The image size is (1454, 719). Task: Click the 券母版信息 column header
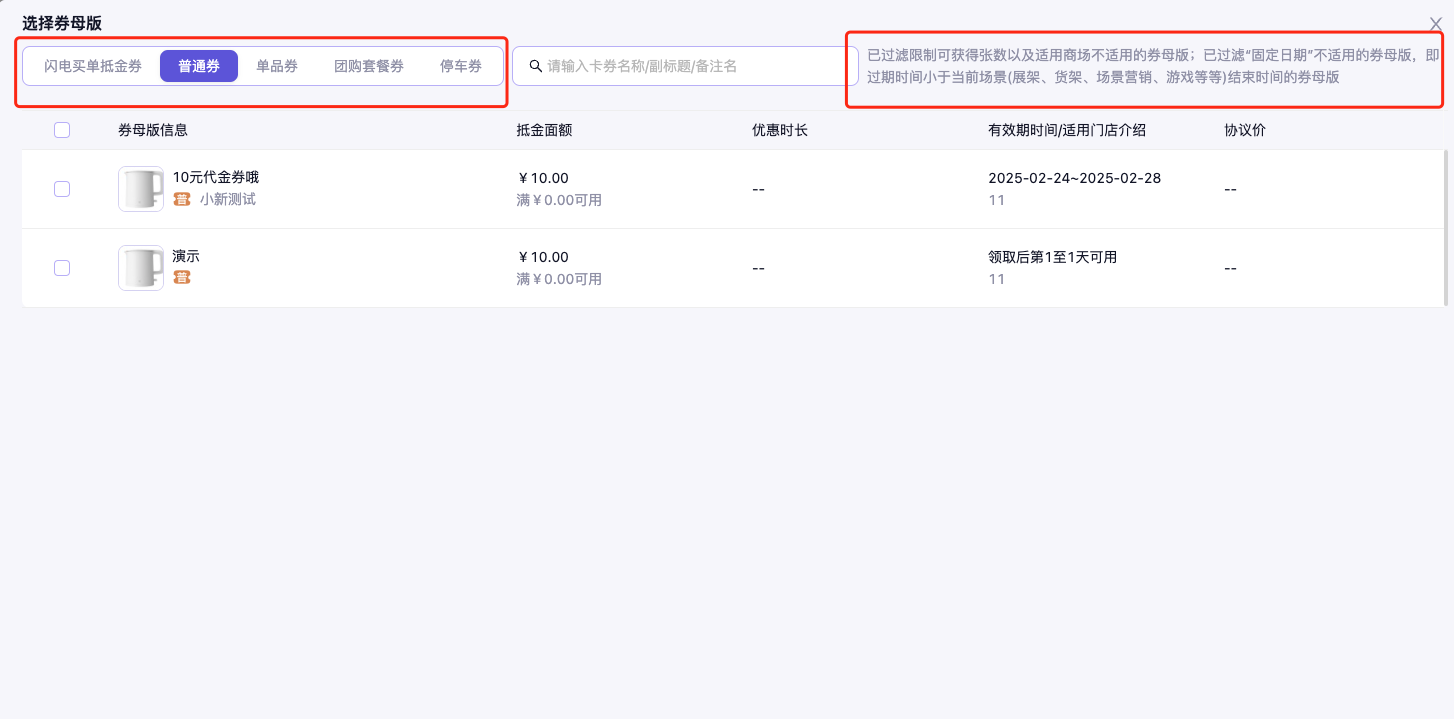(153, 130)
